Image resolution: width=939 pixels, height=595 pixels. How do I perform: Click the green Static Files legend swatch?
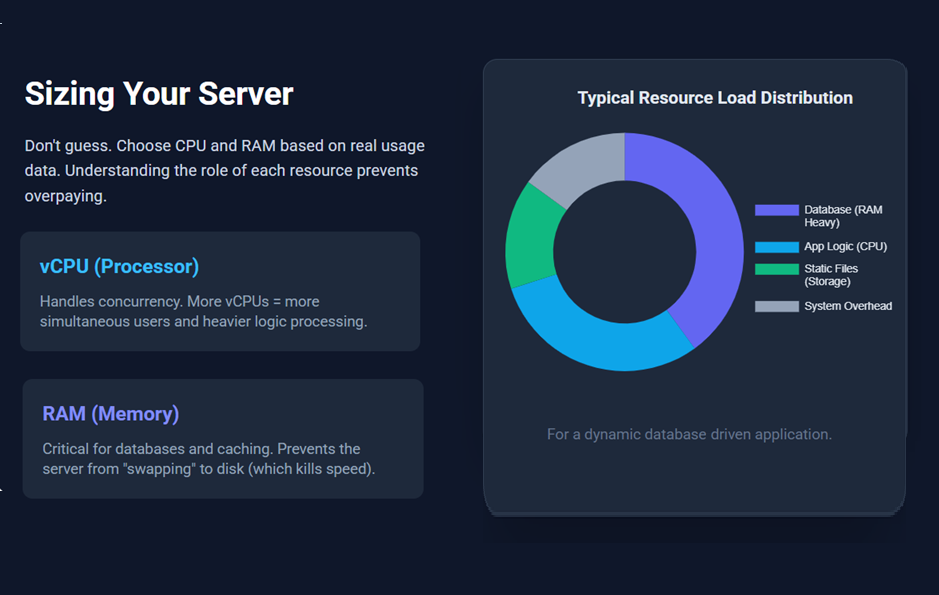tap(776, 269)
